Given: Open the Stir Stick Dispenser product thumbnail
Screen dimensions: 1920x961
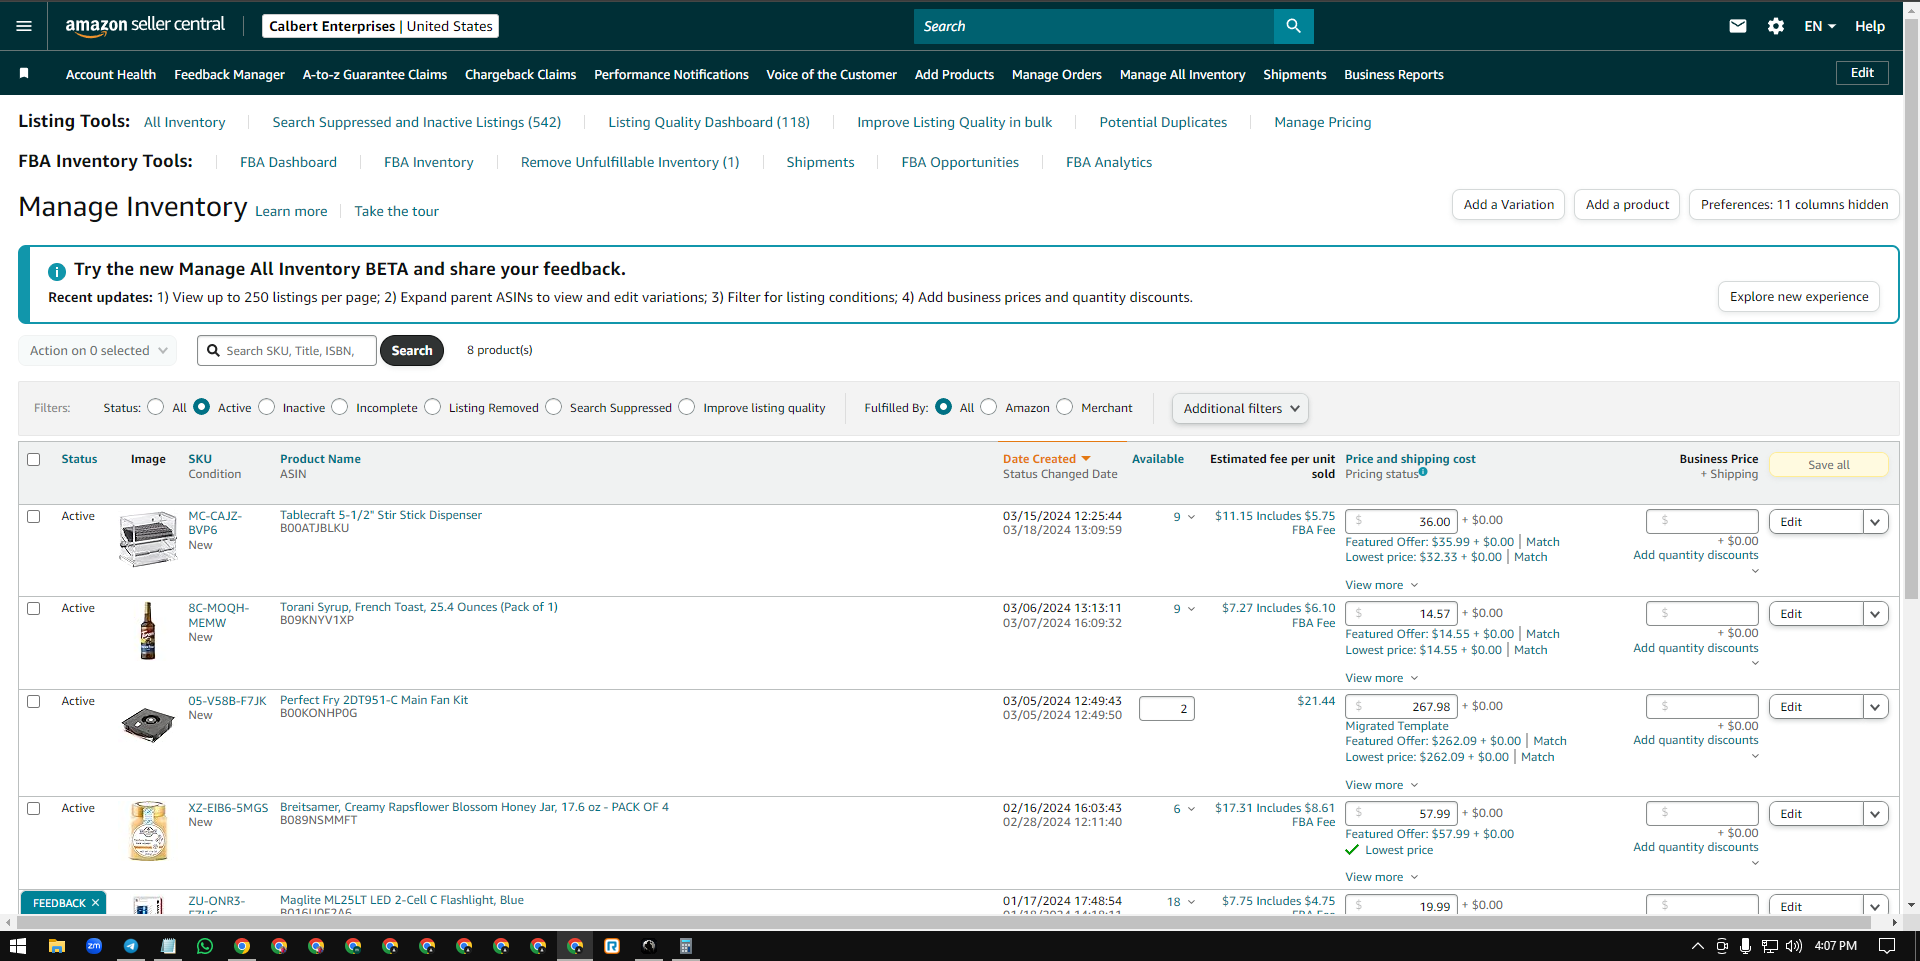Looking at the screenshot, I should click(x=148, y=539).
